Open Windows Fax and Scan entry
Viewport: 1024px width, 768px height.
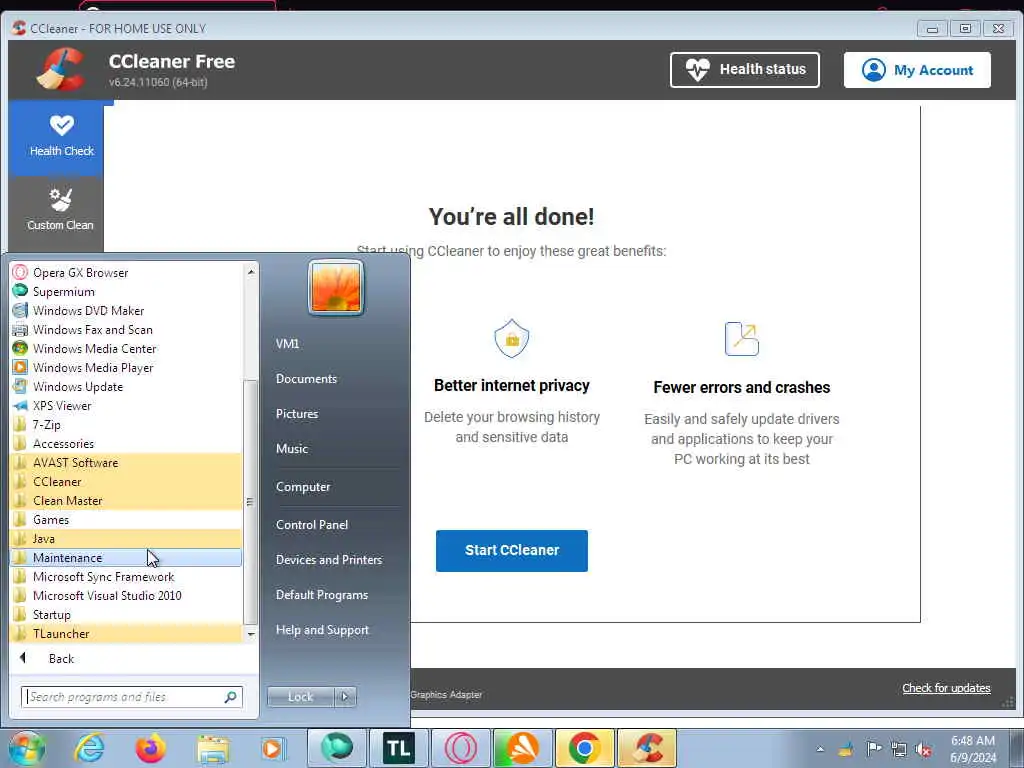126,329
